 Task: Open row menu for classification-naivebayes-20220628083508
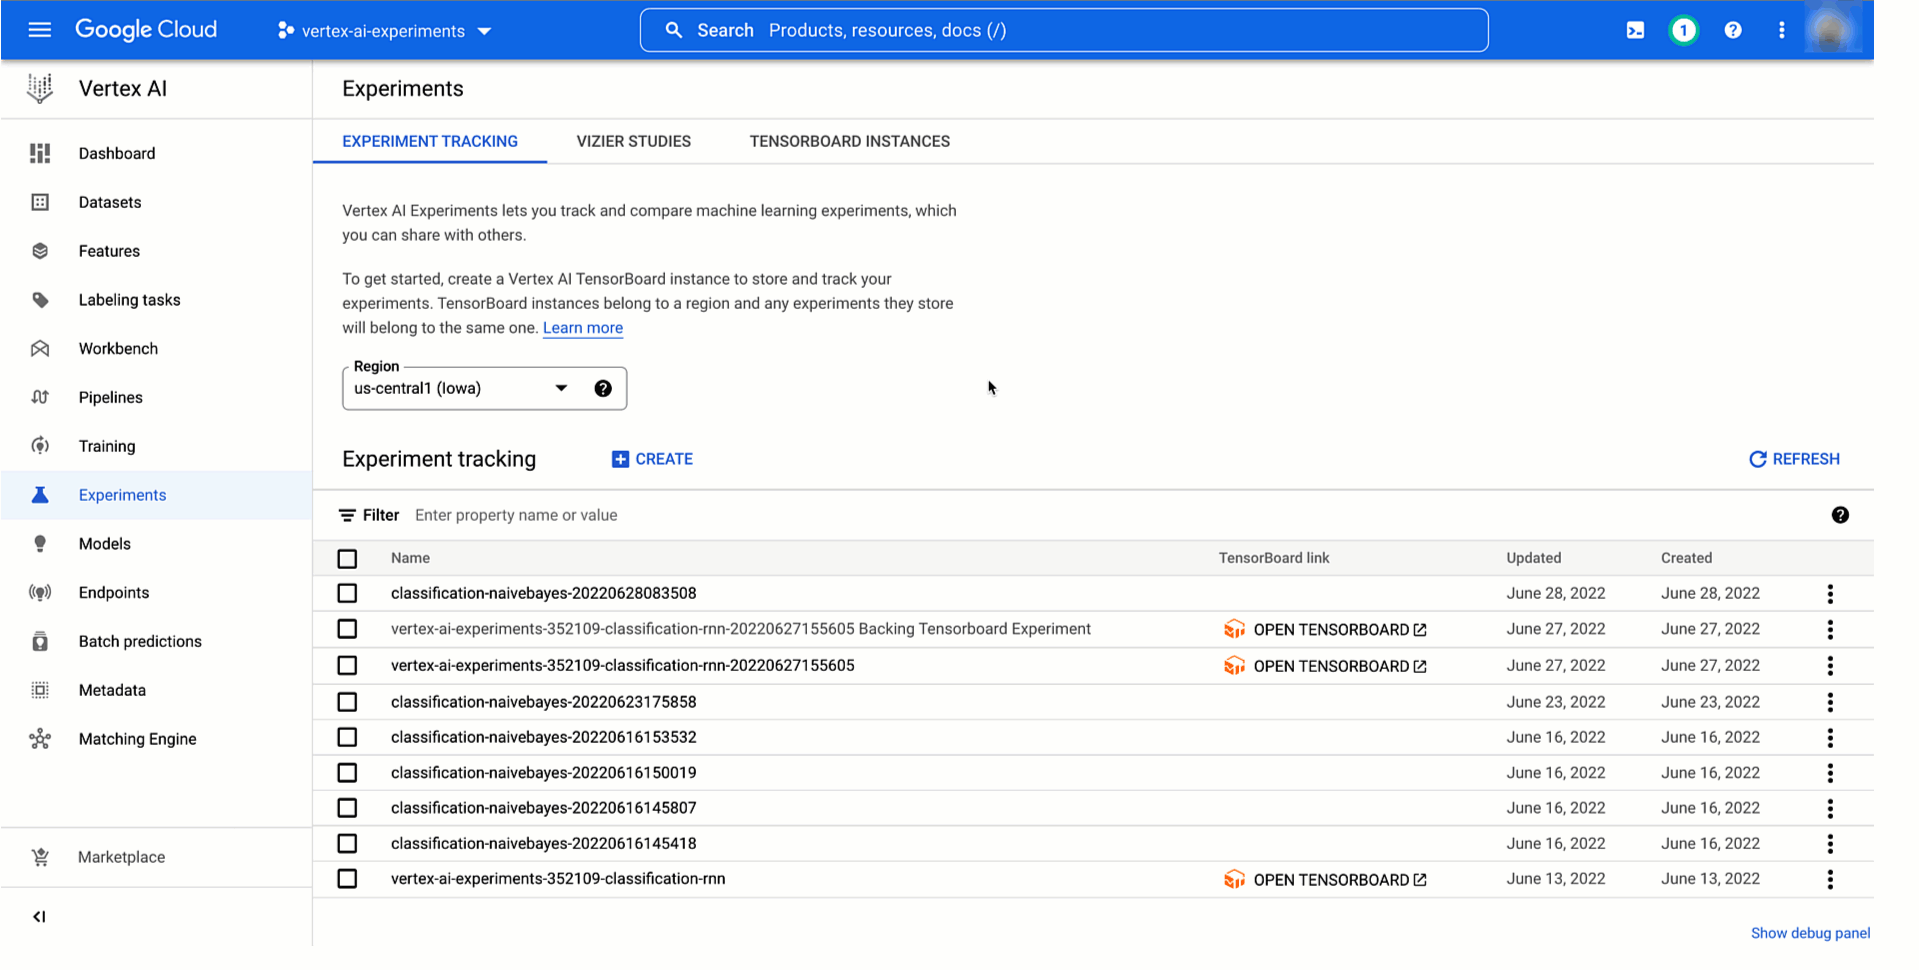click(1830, 594)
